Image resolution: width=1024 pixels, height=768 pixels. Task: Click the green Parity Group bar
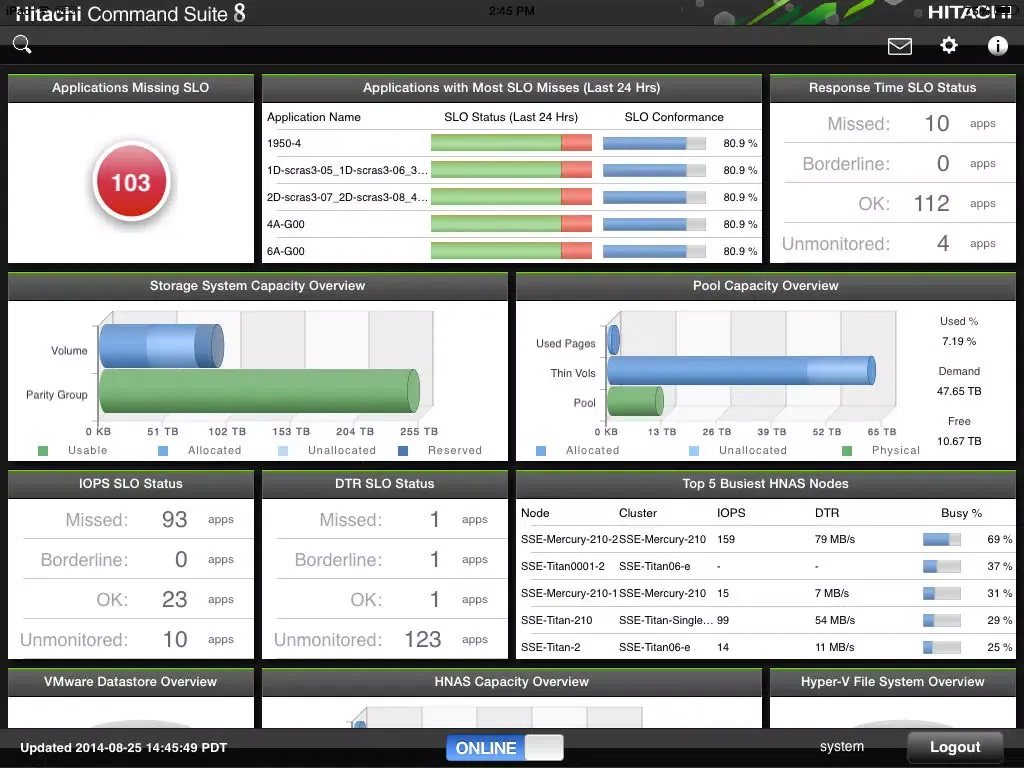tap(259, 391)
